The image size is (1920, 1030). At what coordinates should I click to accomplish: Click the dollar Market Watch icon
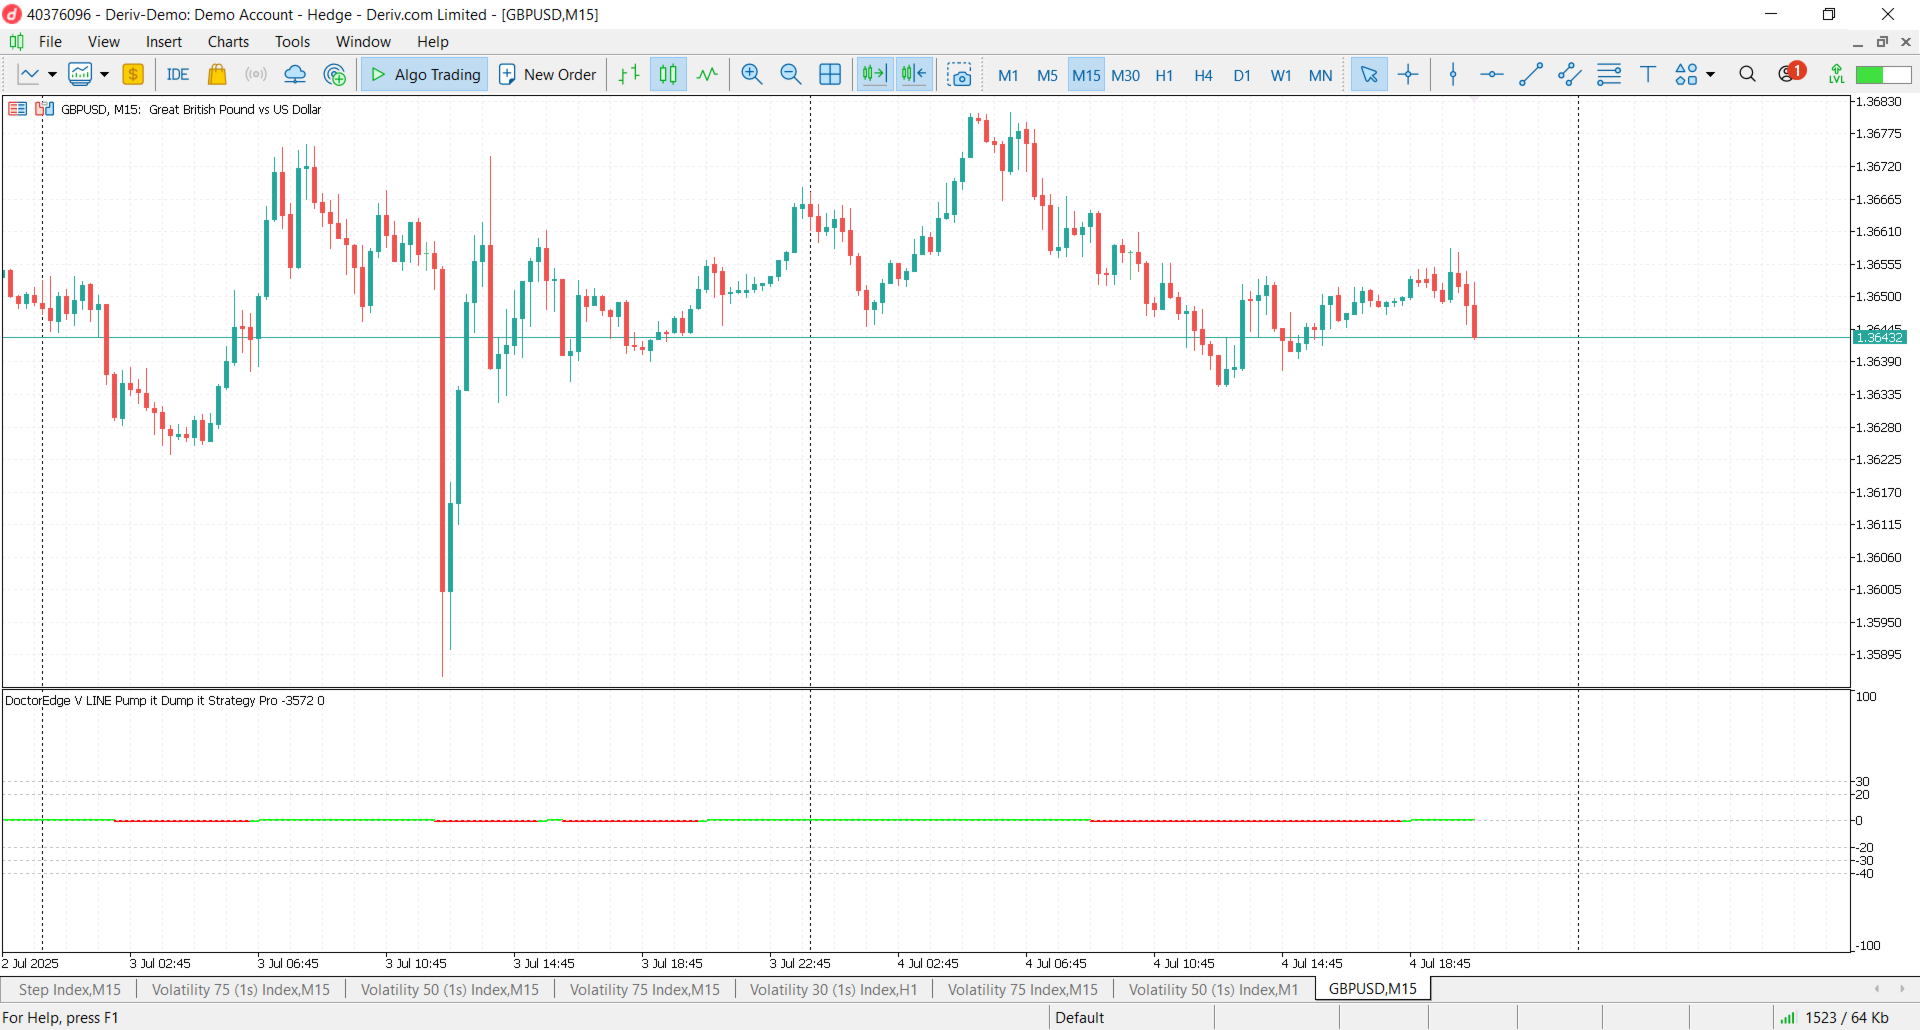point(133,74)
